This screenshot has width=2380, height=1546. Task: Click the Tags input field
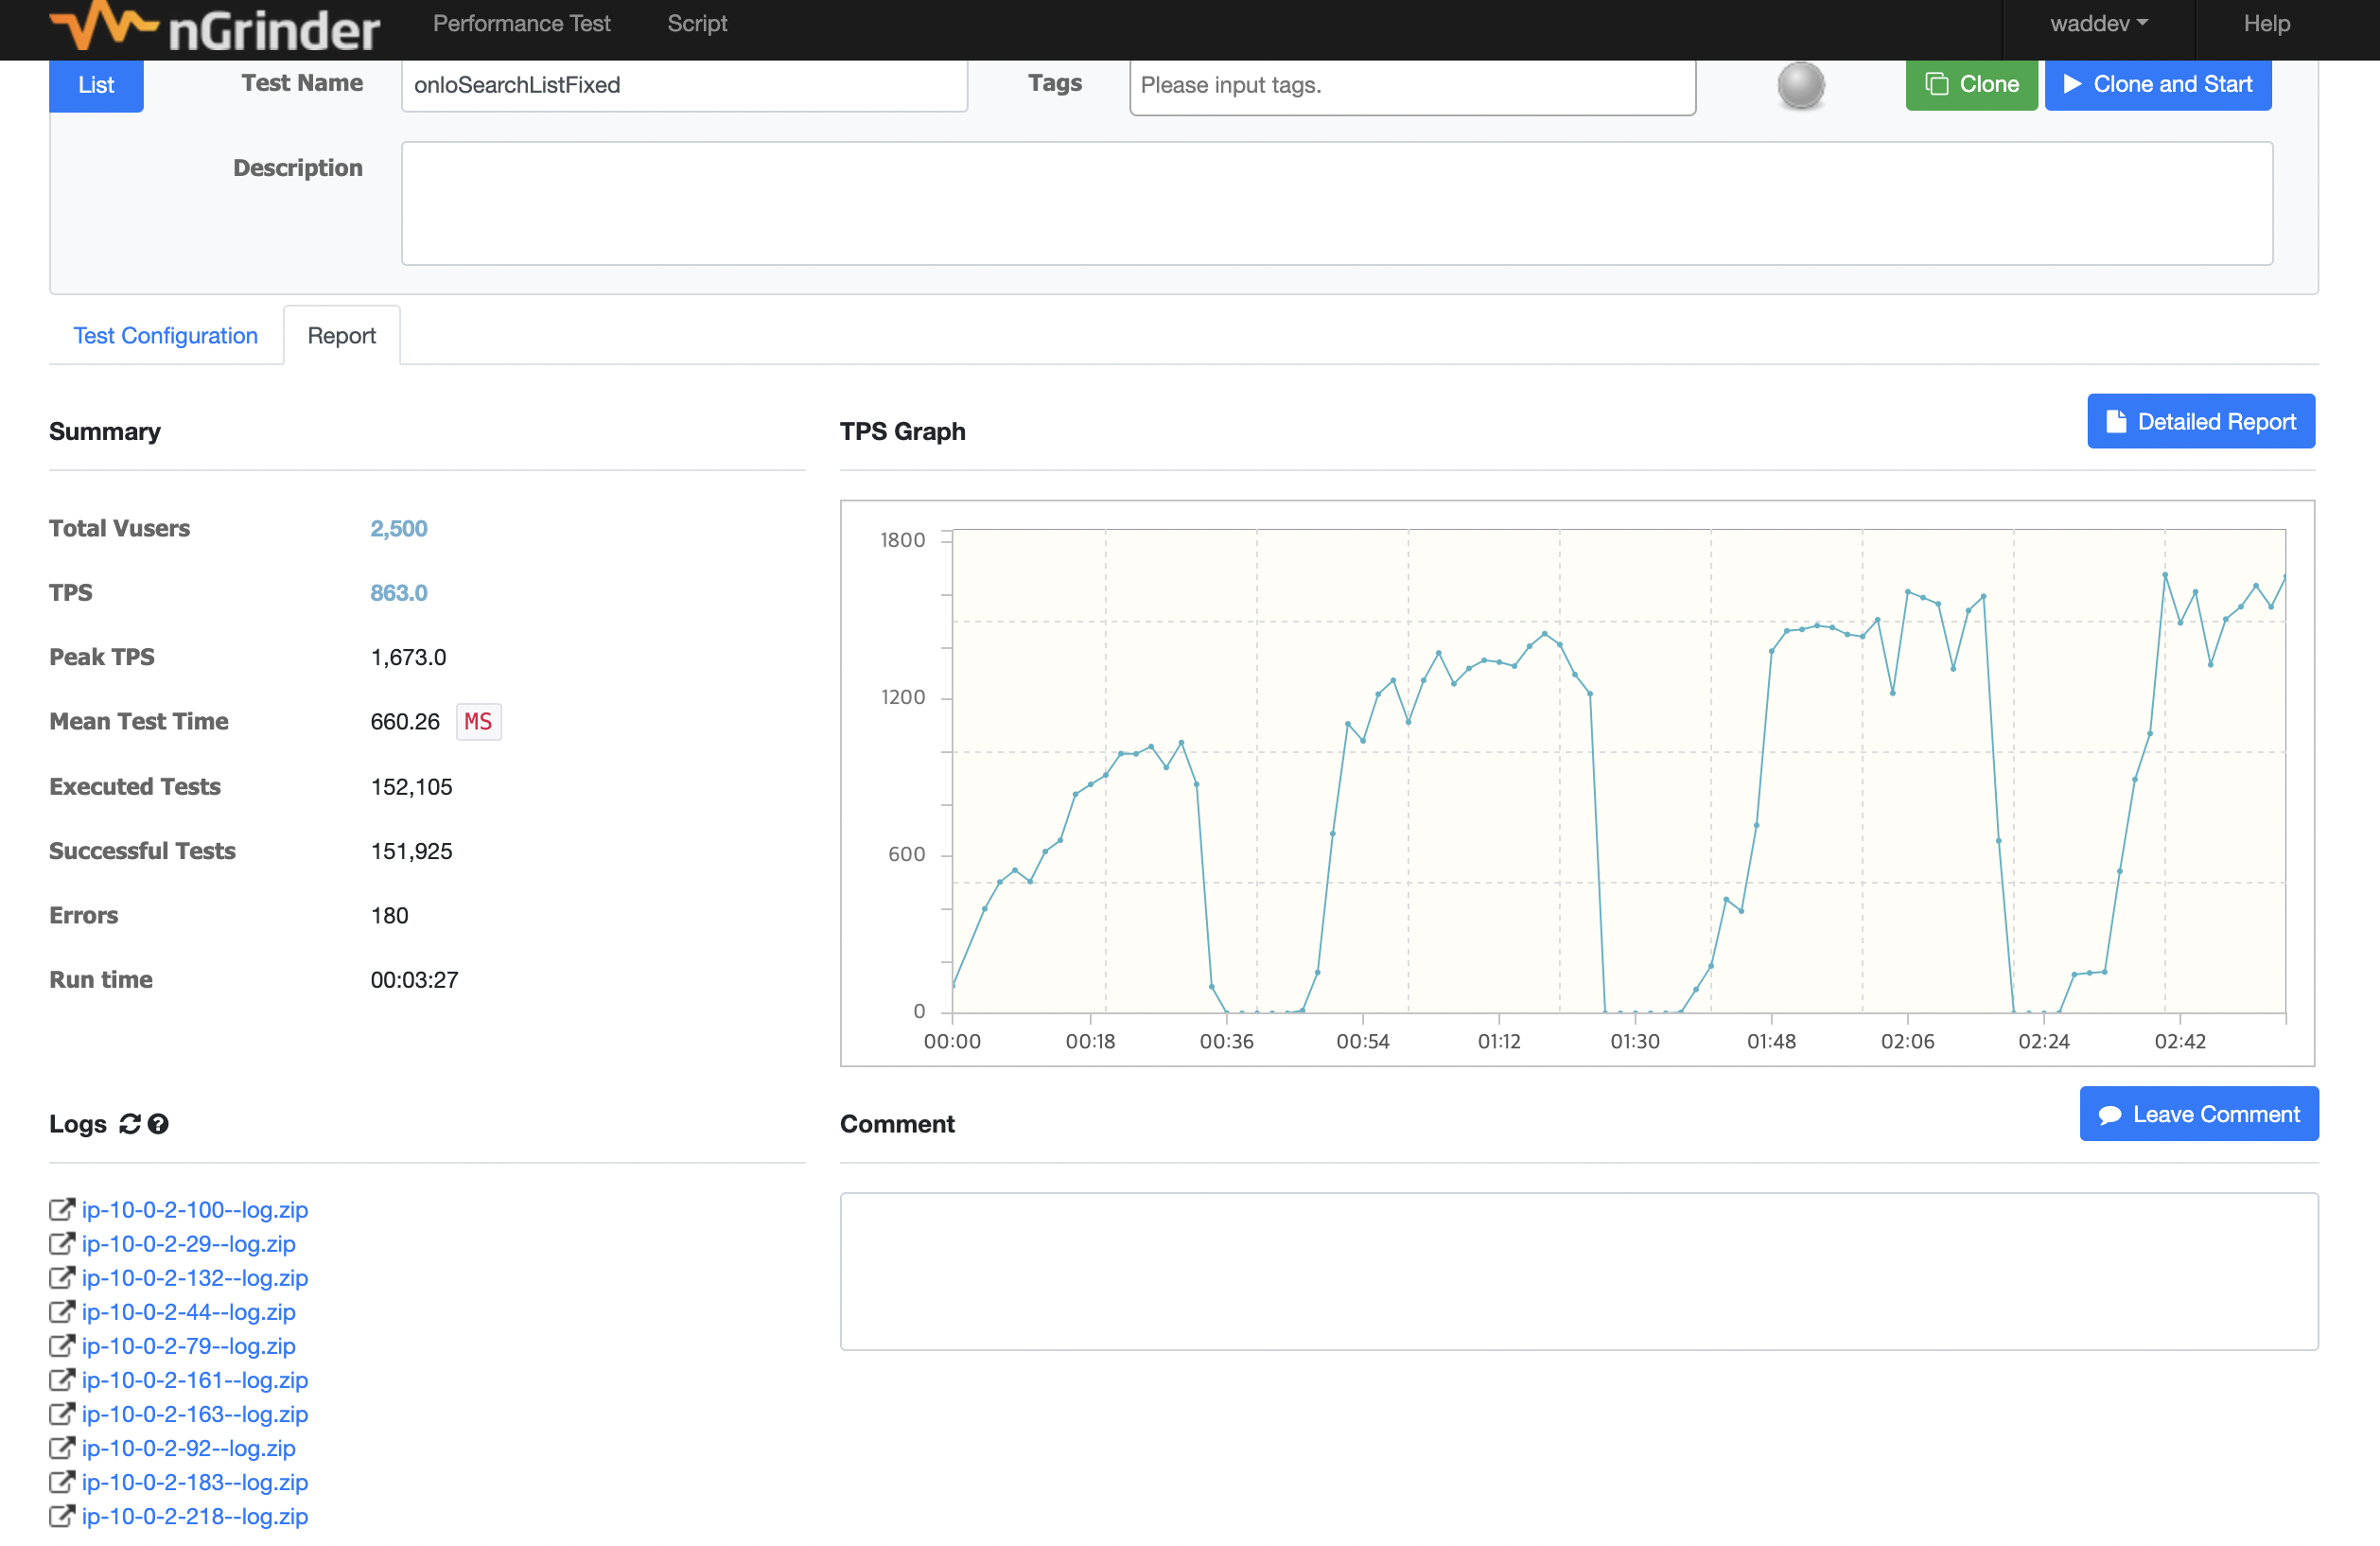[x=1411, y=86]
